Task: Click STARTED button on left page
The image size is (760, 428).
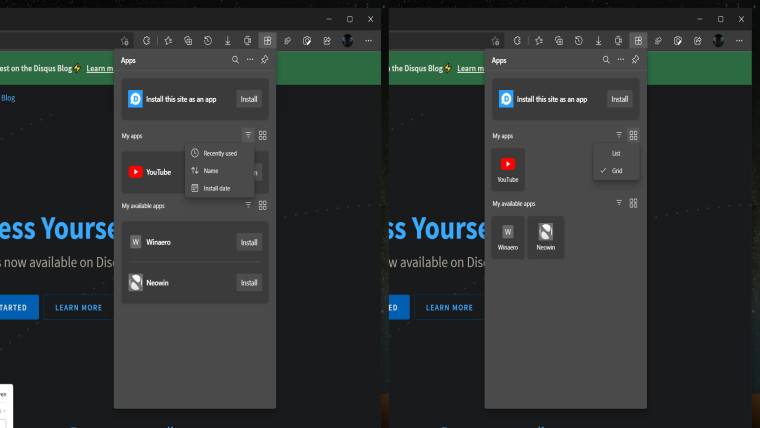Action: click(19, 307)
